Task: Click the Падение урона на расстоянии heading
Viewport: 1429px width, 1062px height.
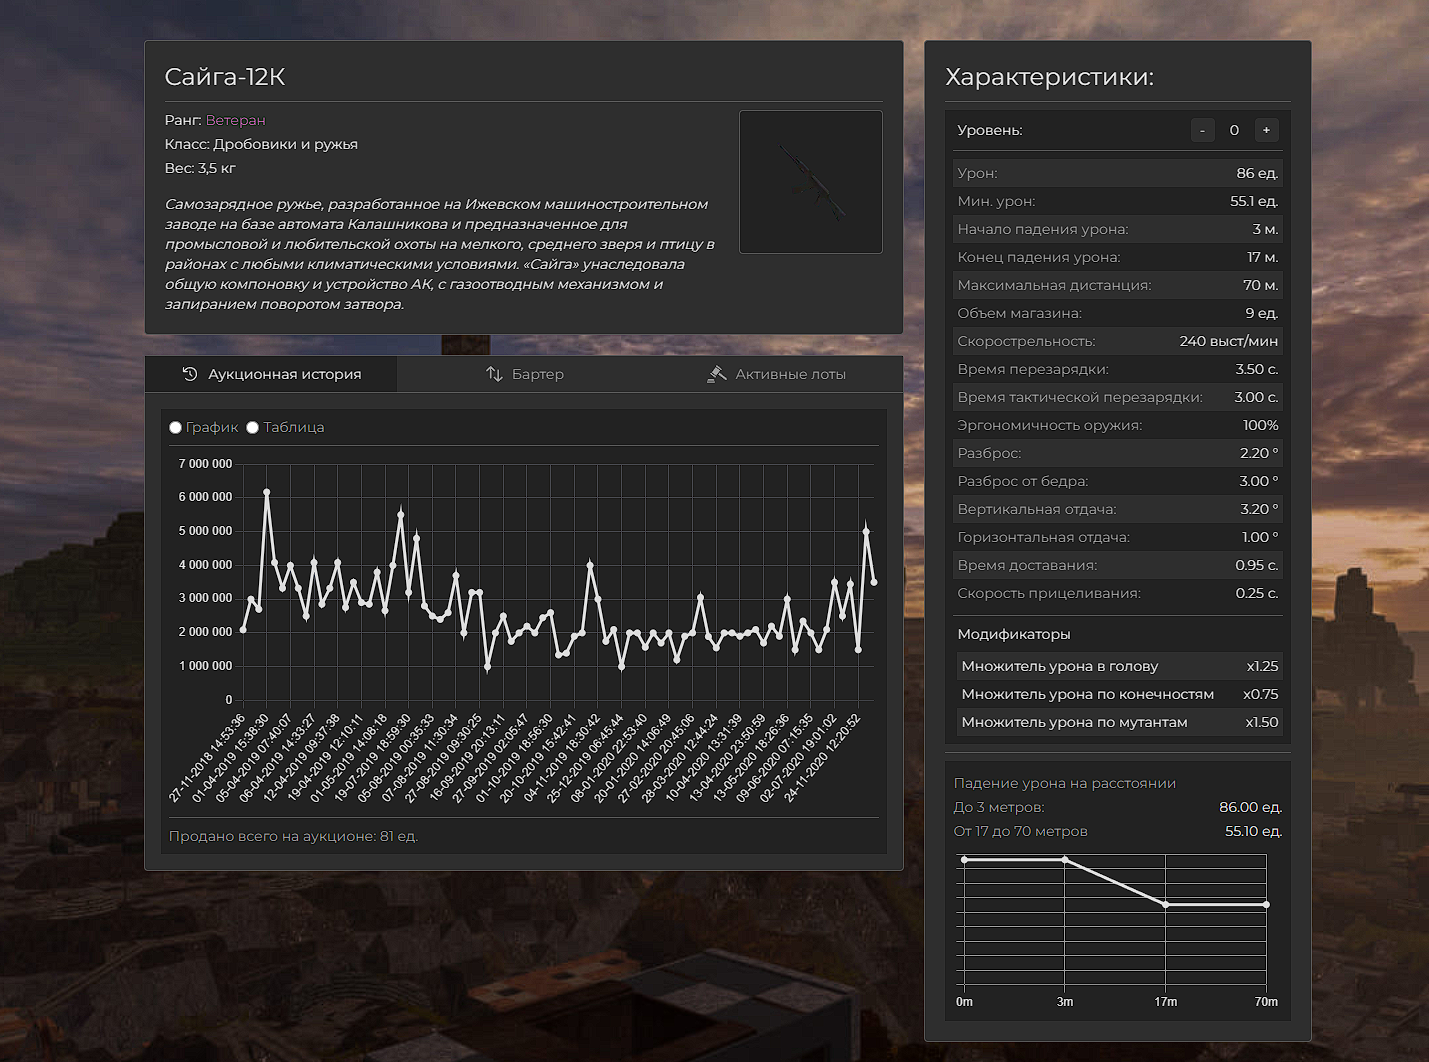Action: point(1065,783)
